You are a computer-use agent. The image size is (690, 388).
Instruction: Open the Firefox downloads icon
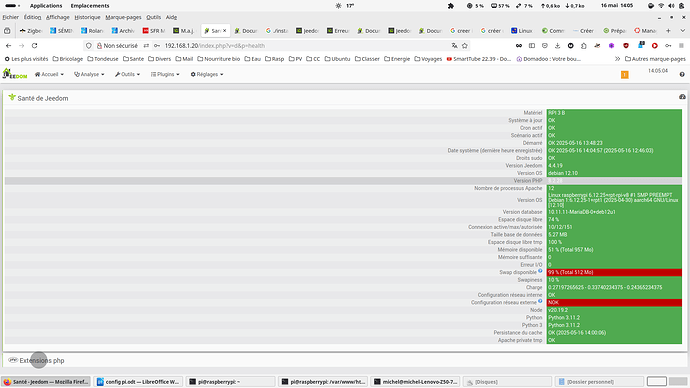[x=558, y=45]
